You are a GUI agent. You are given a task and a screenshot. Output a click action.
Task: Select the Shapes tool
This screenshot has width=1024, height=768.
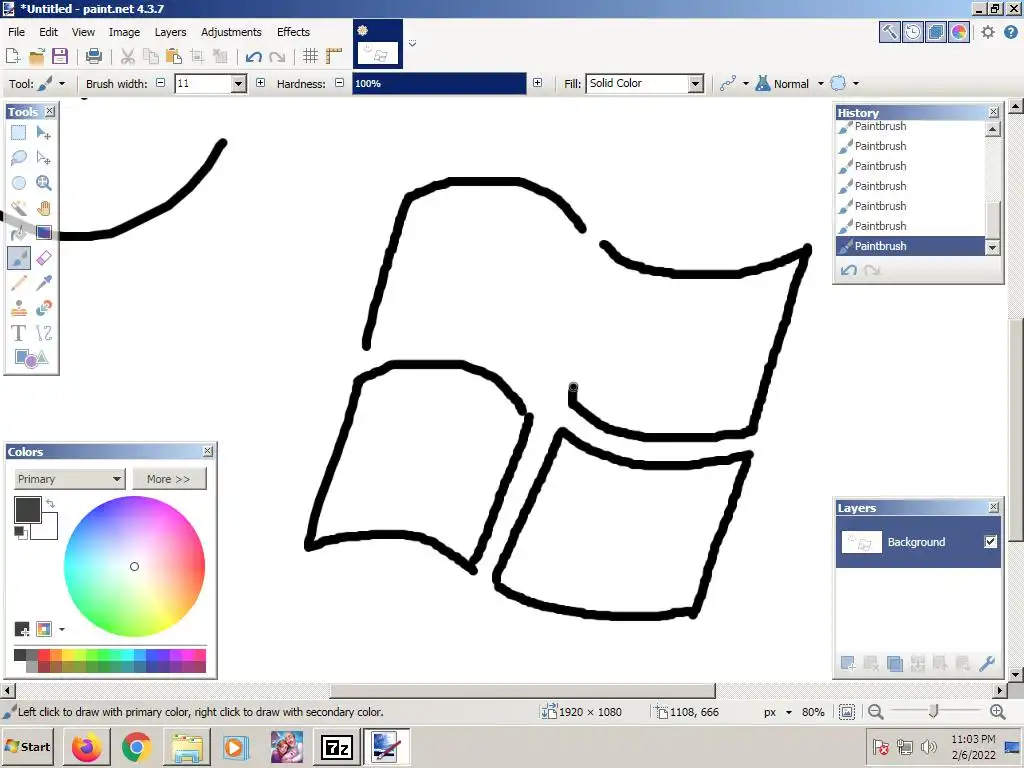click(31, 358)
